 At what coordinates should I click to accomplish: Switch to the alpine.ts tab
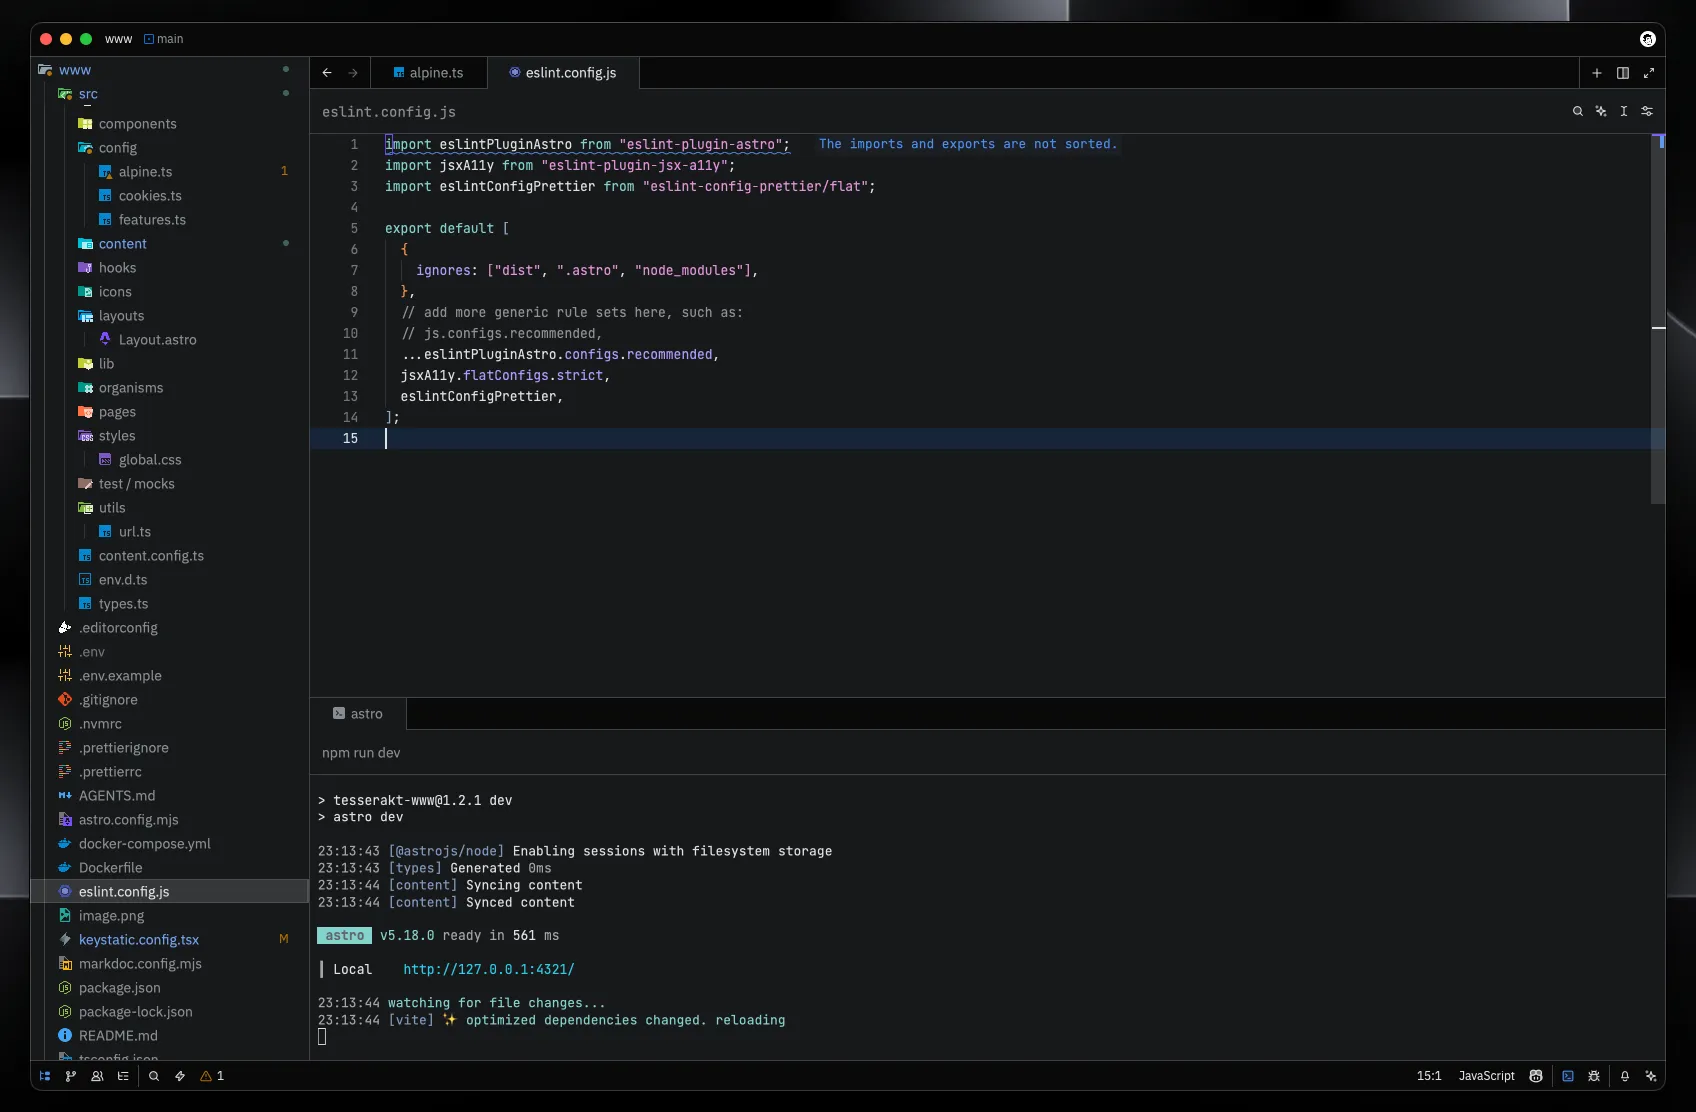(429, 73)
